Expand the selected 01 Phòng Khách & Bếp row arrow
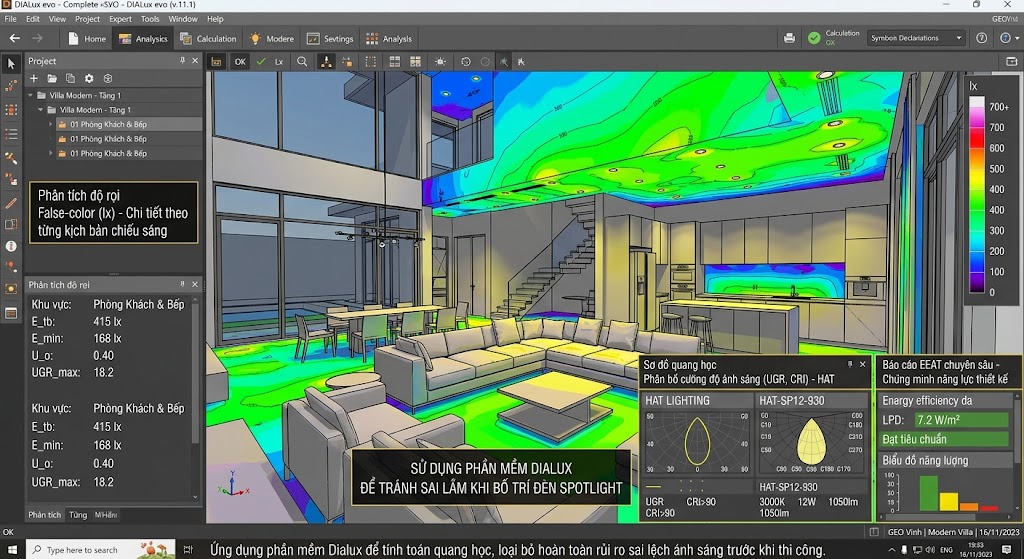Viewport: 1024px width, 559px height. [51, 124]
